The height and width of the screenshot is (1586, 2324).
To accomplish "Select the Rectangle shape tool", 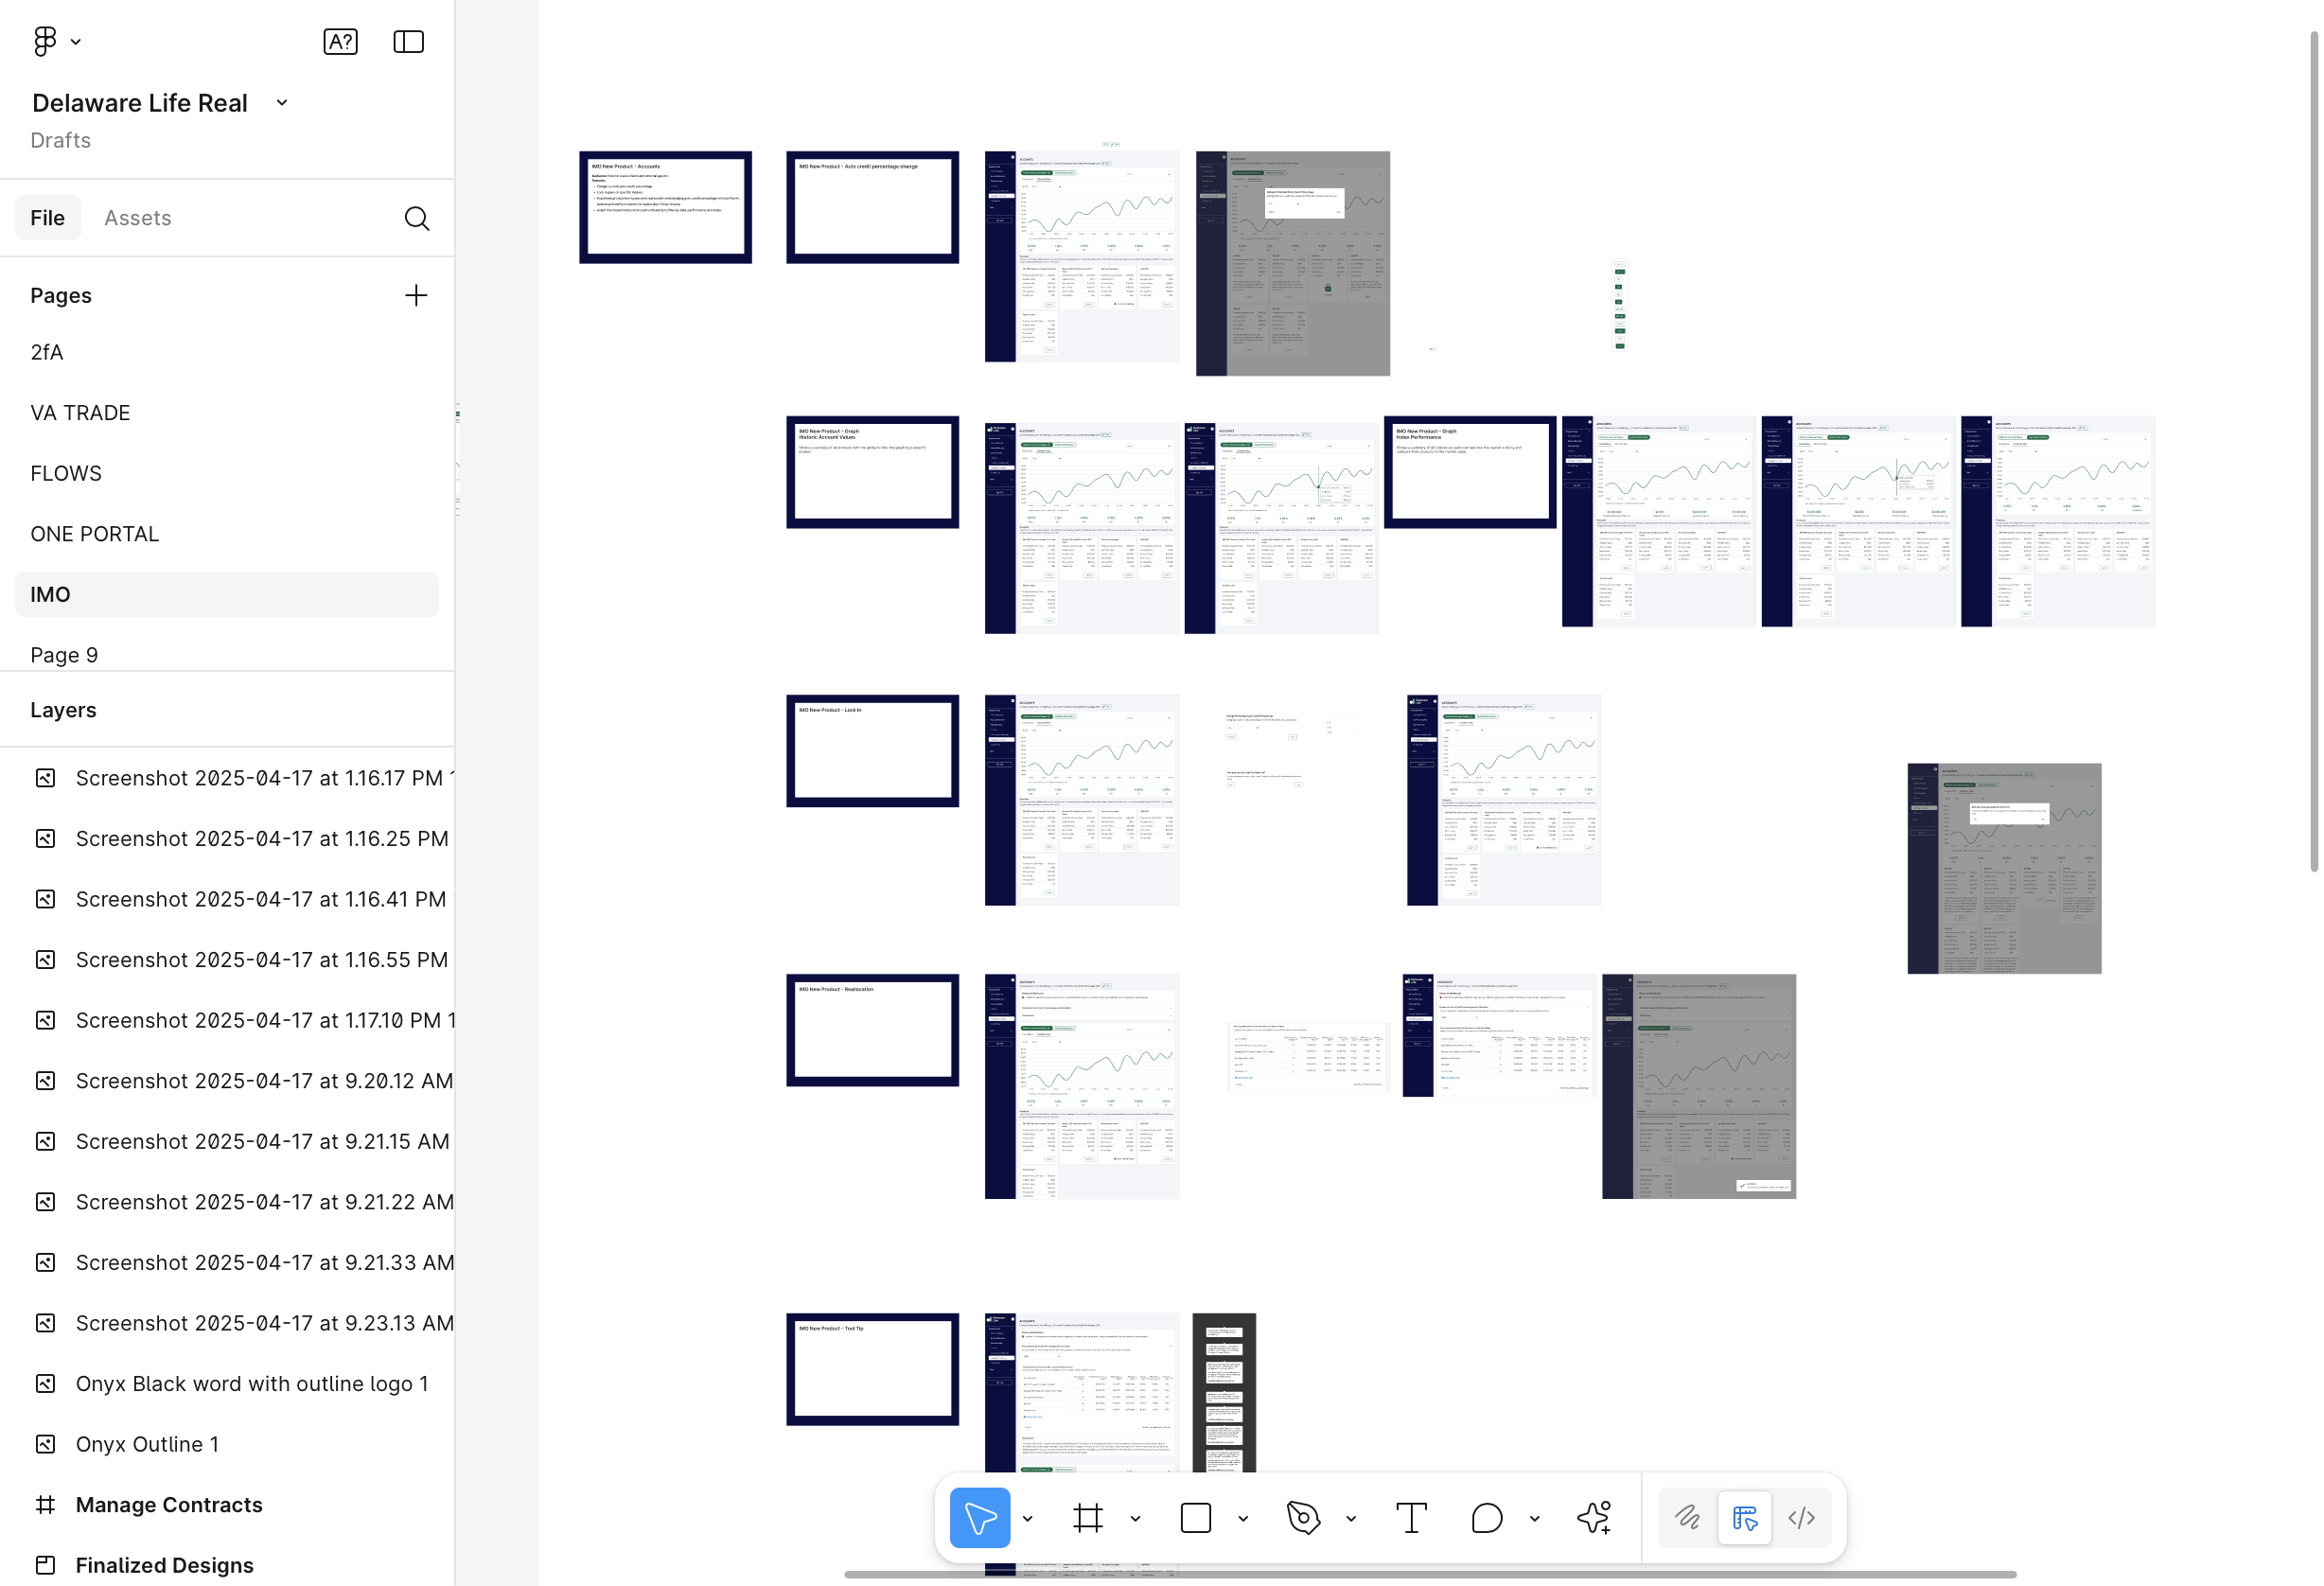I will point(1195,1517).
